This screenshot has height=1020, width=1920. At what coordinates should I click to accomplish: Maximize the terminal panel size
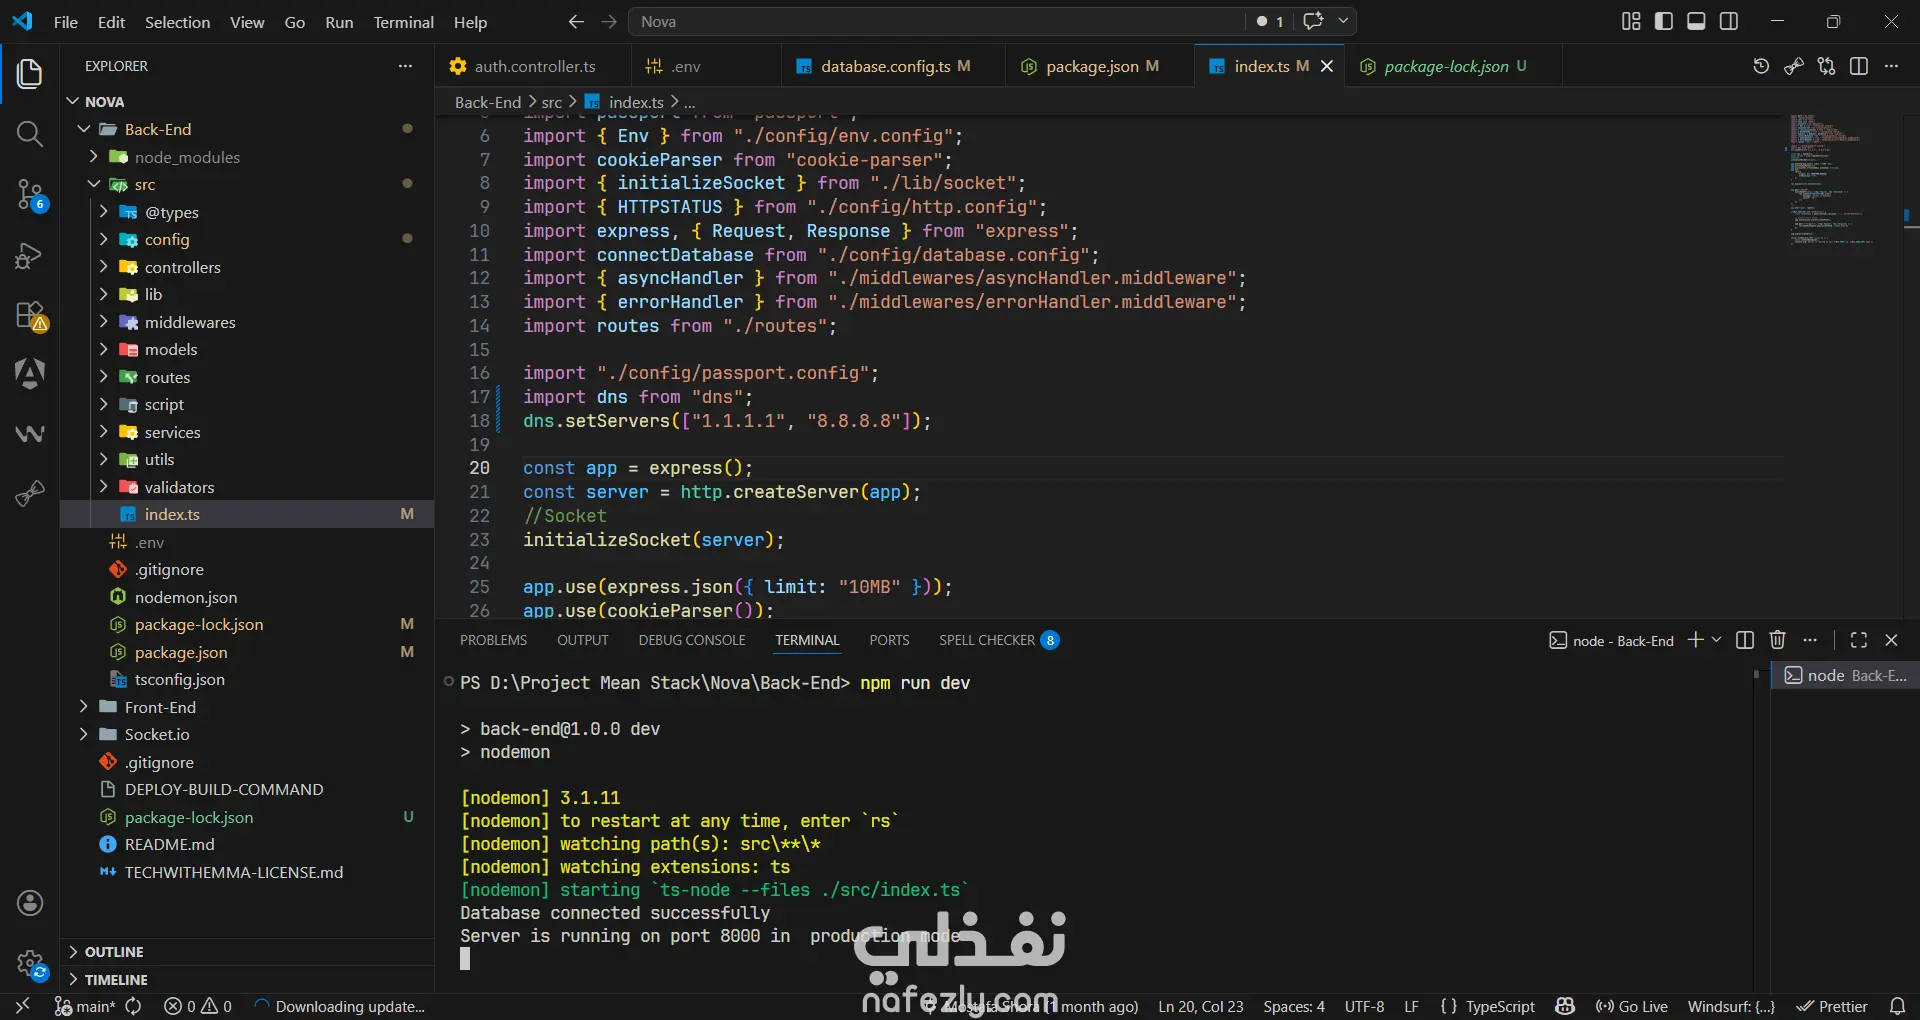pos(1859,640)
